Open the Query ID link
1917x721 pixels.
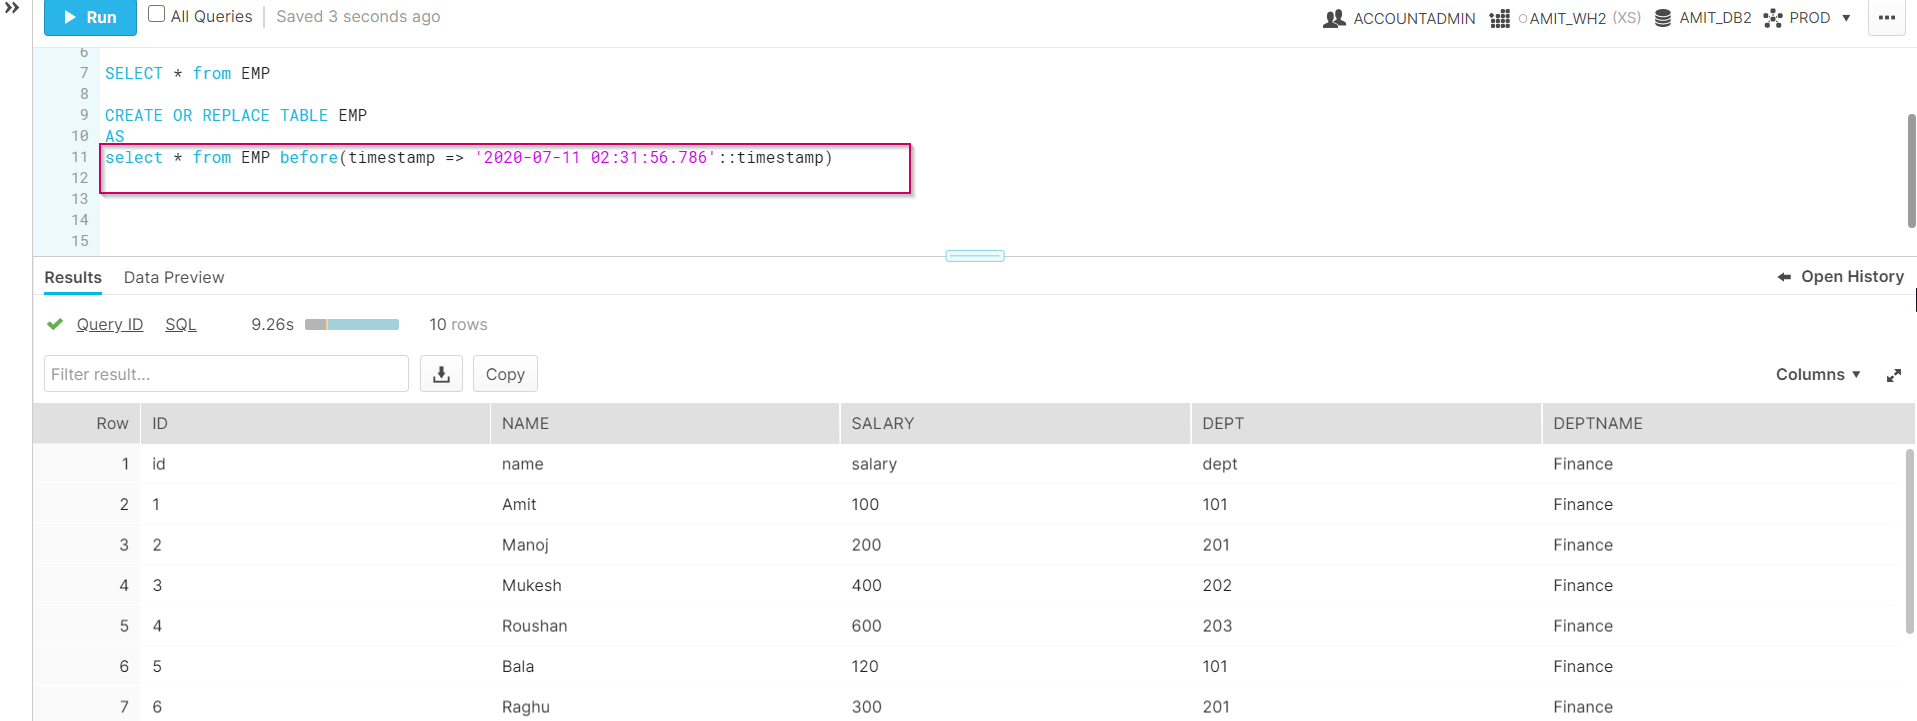110,324
